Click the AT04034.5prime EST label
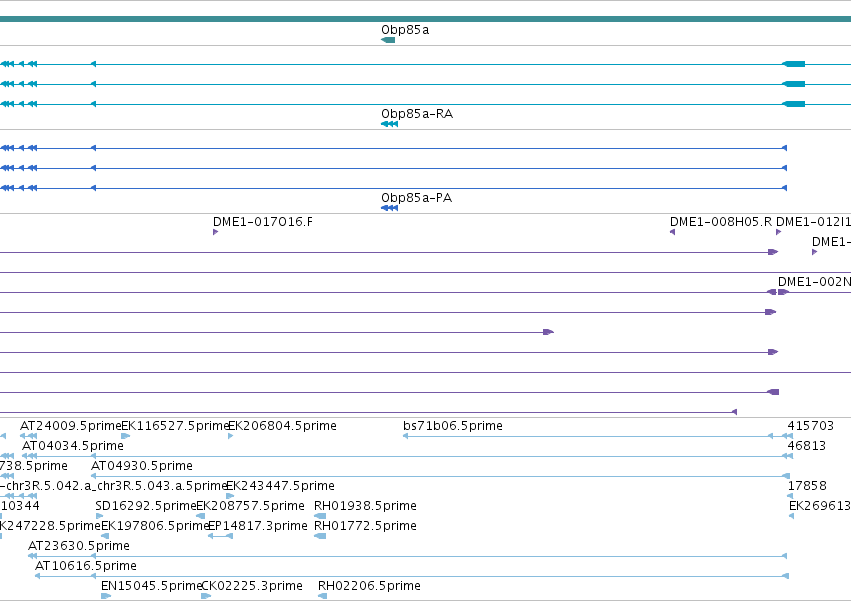The width and height of the screenshot is (851, 601). 73,446
